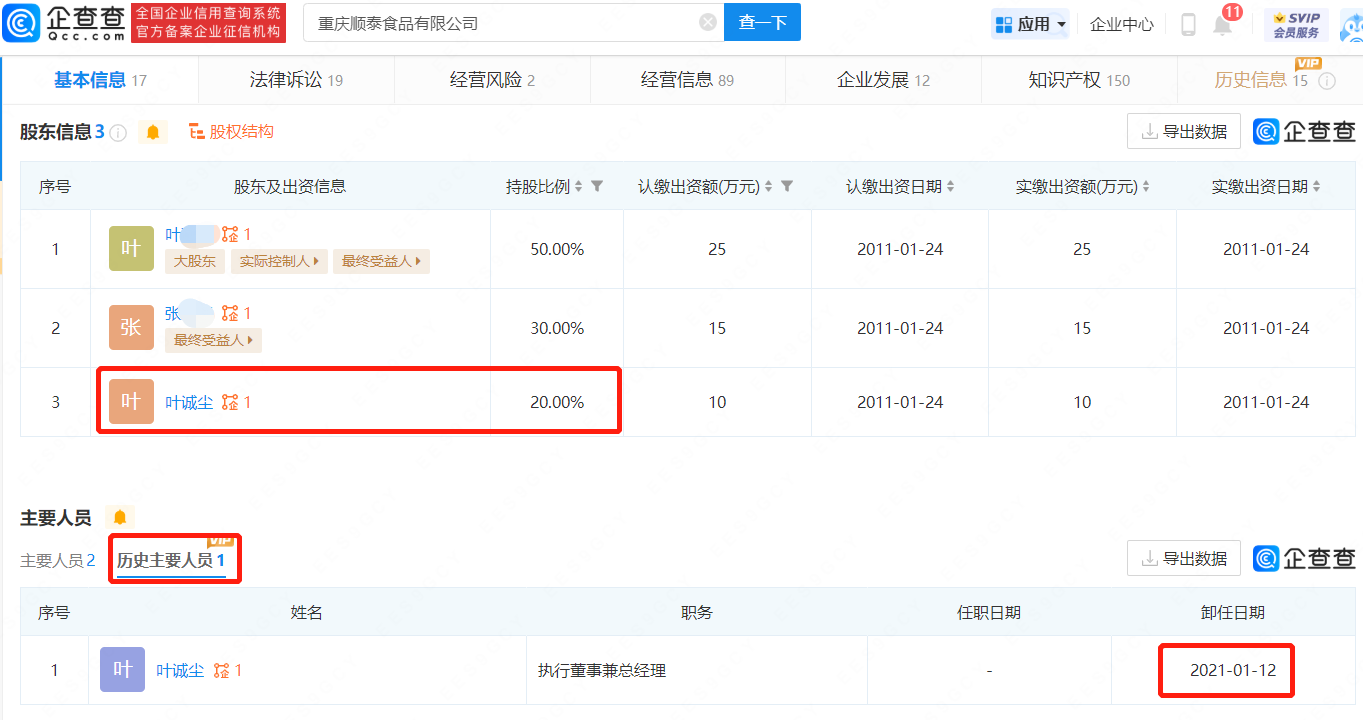Viewport: 1363px width, 720px height.
Task: Click 叶 avatar in shareholder row 3
Action: pyautogui.click(x=131, y=402)
